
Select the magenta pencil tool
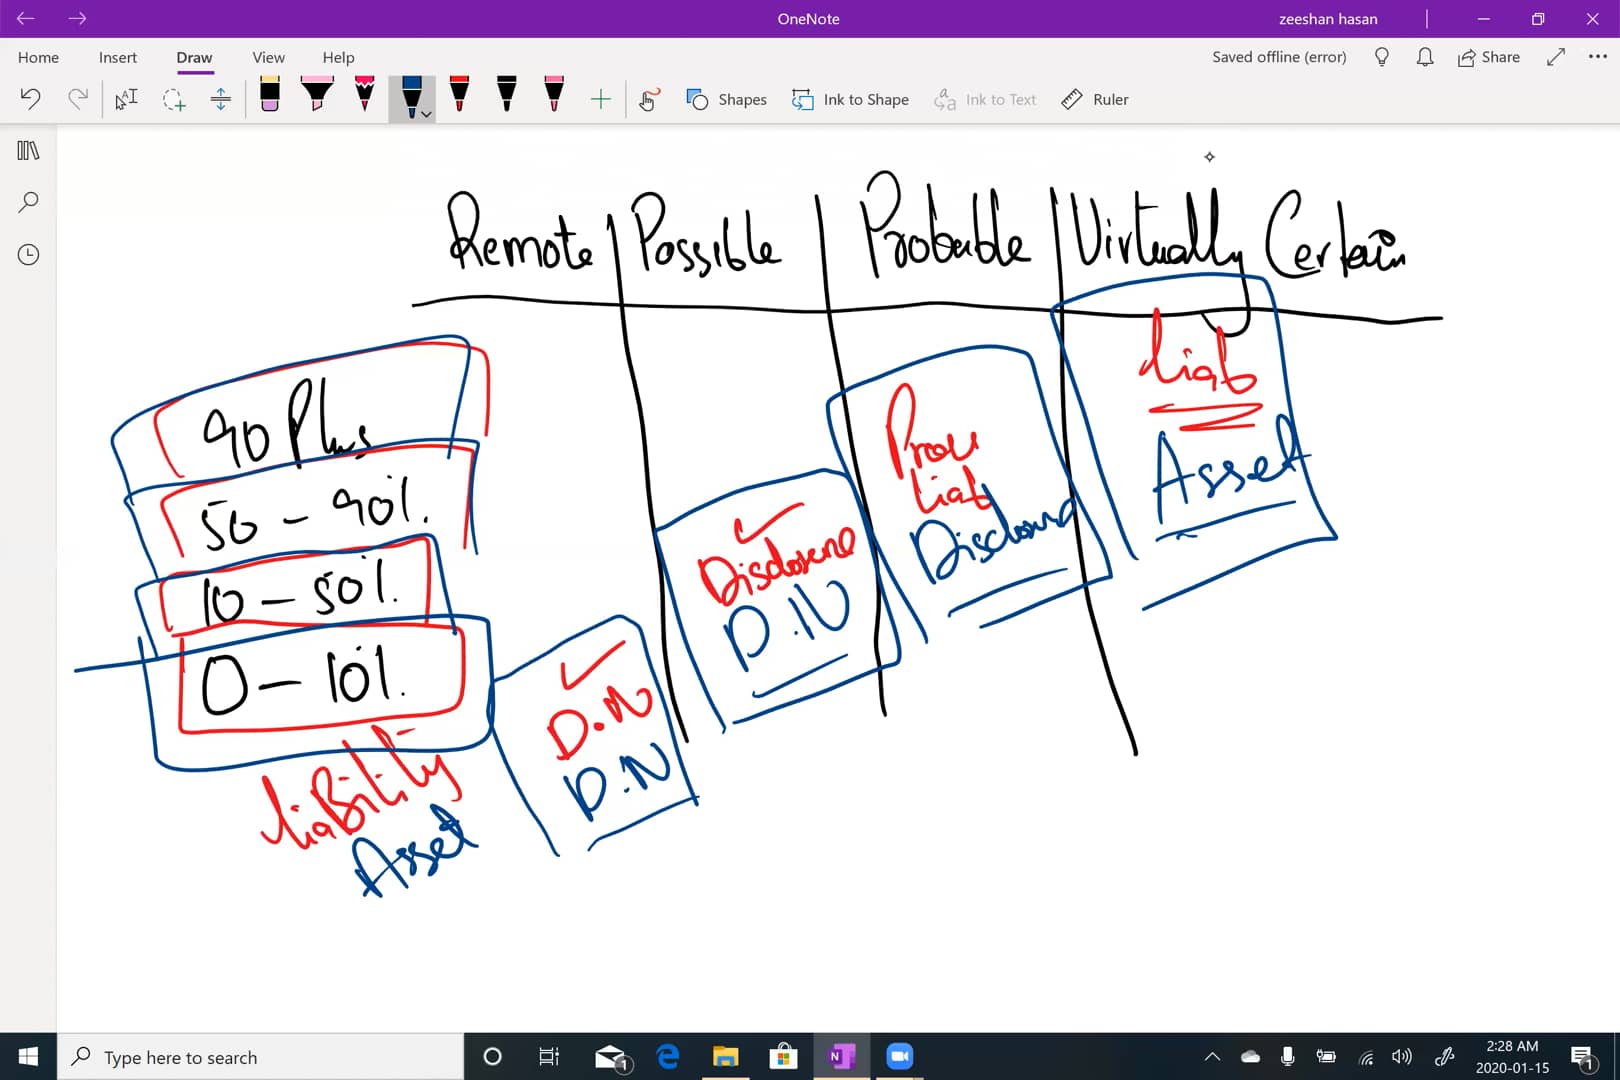pyautogui.click(x=365, y=94)
